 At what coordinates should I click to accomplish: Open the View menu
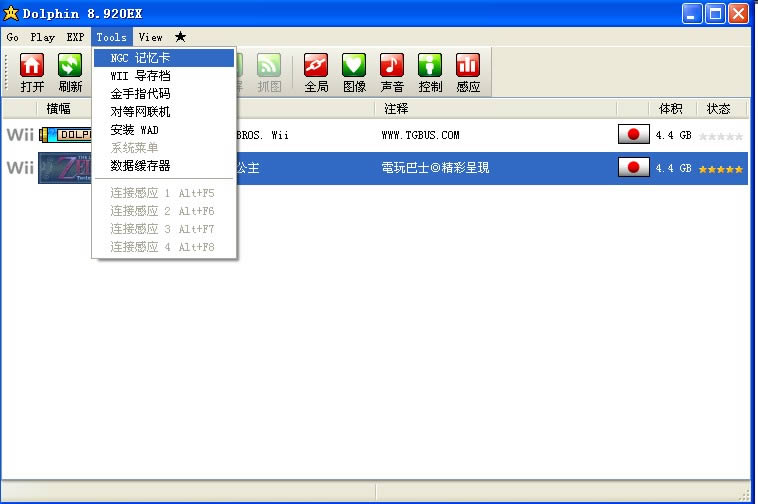point(150,37)
